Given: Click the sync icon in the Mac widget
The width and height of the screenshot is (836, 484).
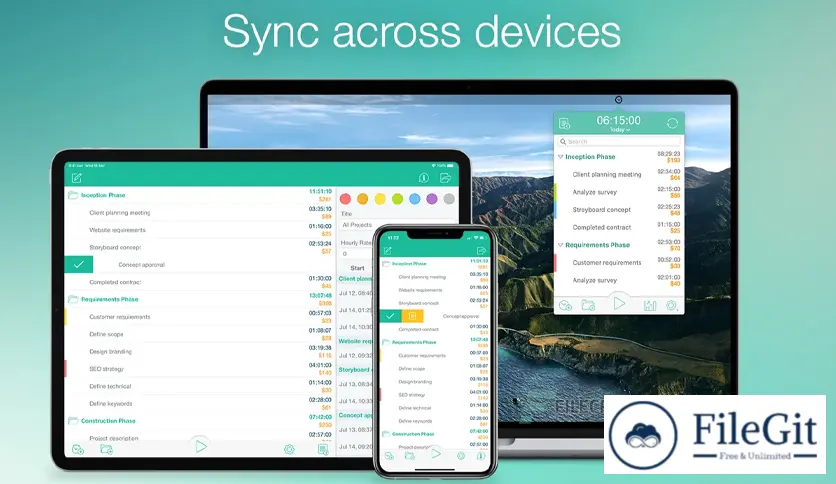Looking at the screenshot, I should tap(672, 124).
